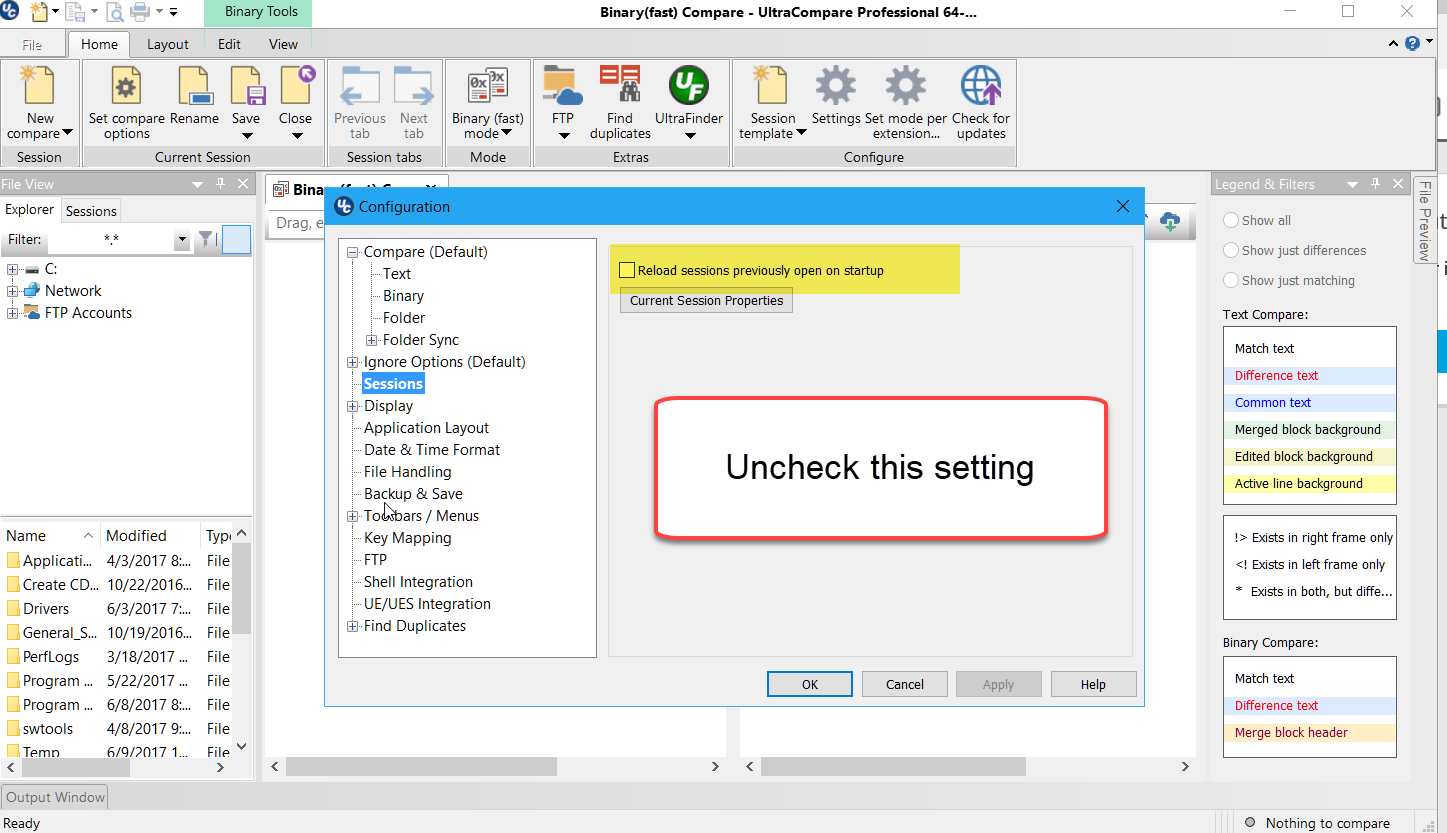Select Show all radio button

point(1231,220)
